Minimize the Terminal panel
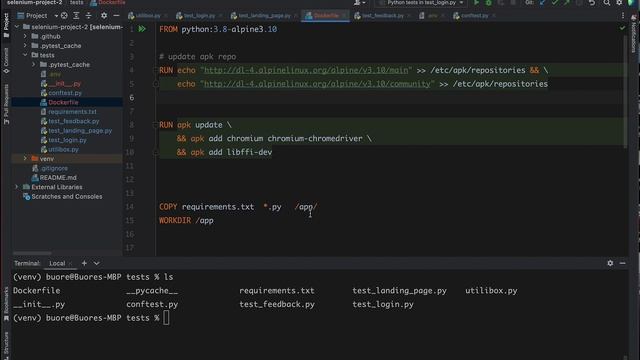 [x=622, y=263]
